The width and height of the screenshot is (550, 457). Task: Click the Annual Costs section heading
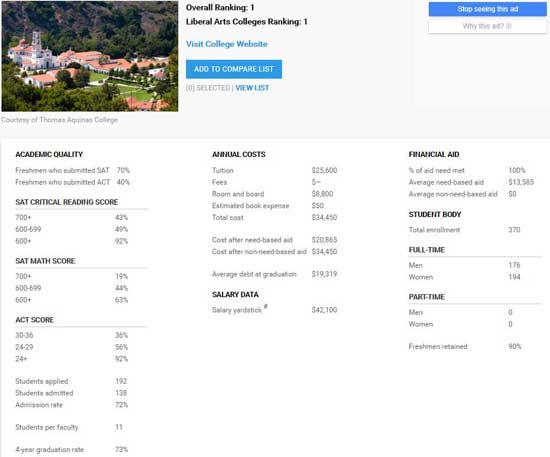pyautogui.click(x=239, y=154)
